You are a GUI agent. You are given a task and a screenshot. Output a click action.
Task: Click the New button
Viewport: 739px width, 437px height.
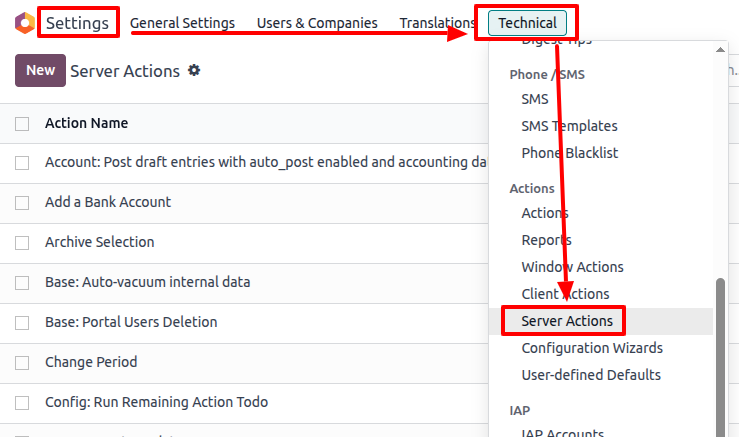point(40,70)
